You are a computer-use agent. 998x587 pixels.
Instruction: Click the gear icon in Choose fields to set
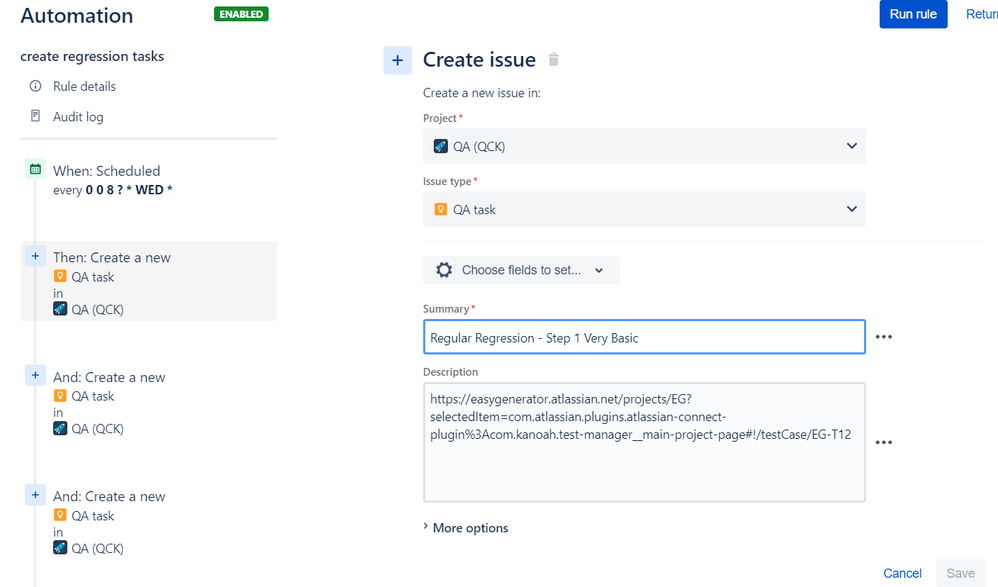444,270
